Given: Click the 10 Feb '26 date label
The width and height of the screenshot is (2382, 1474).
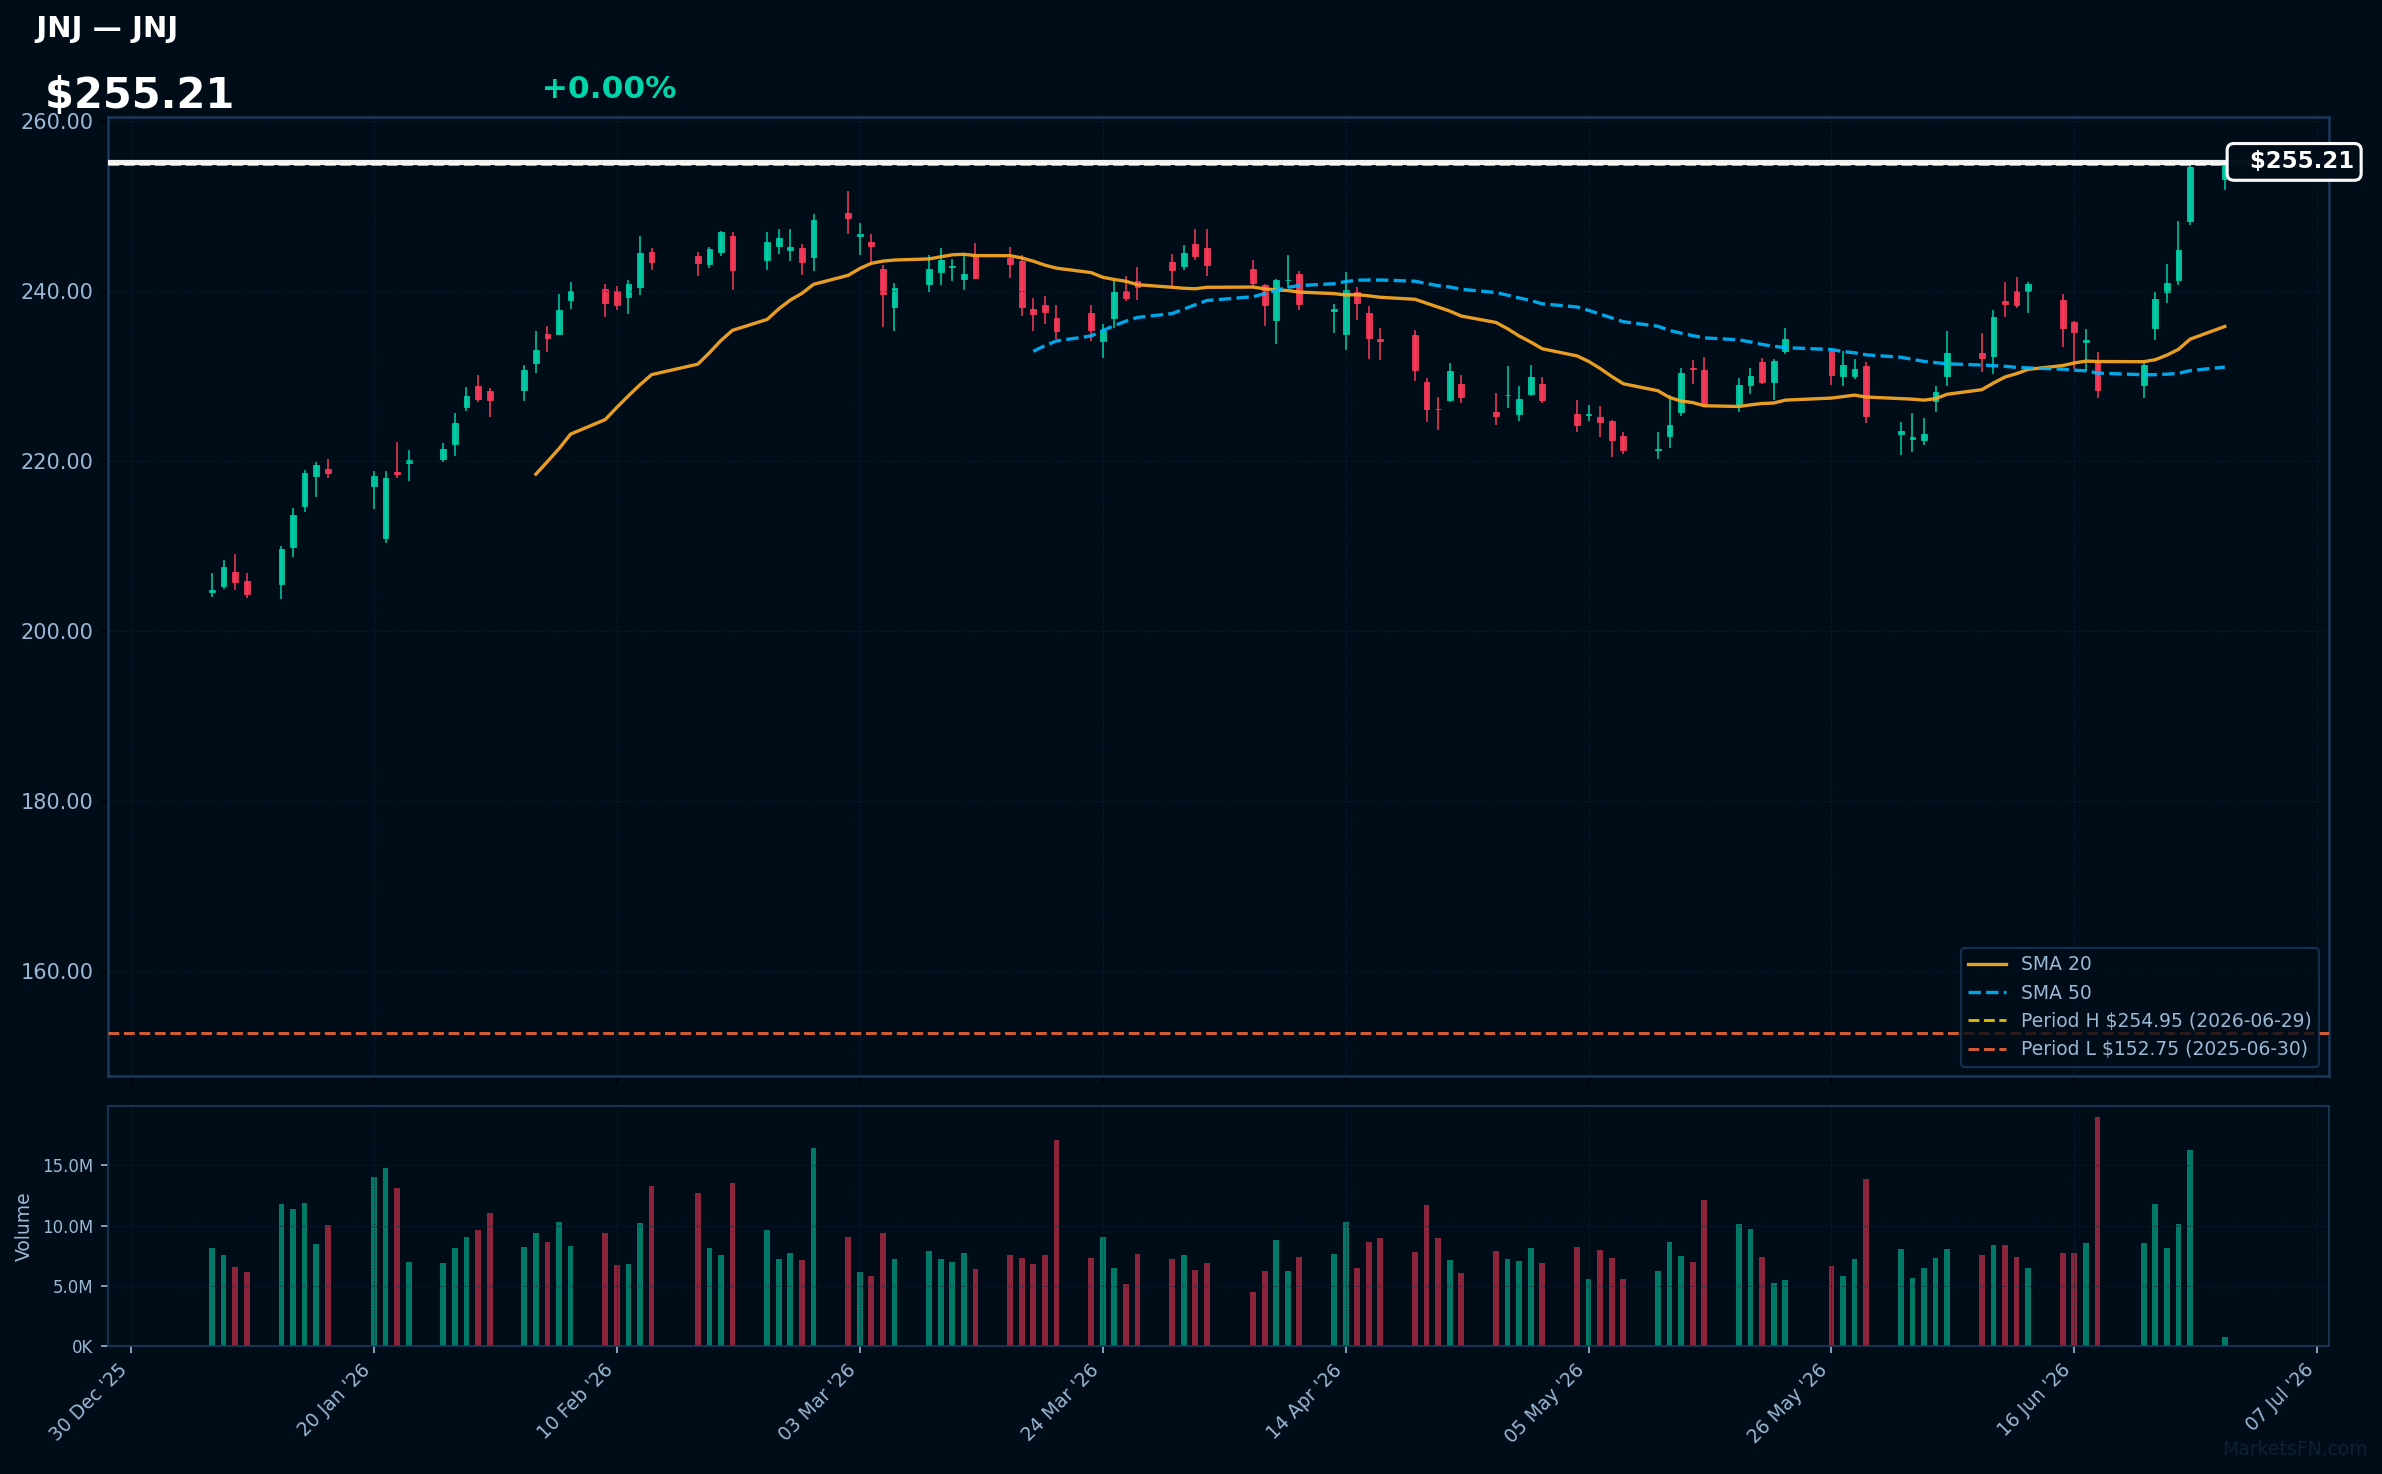Looking at the screenshot, I should (x=575, y=1401).
